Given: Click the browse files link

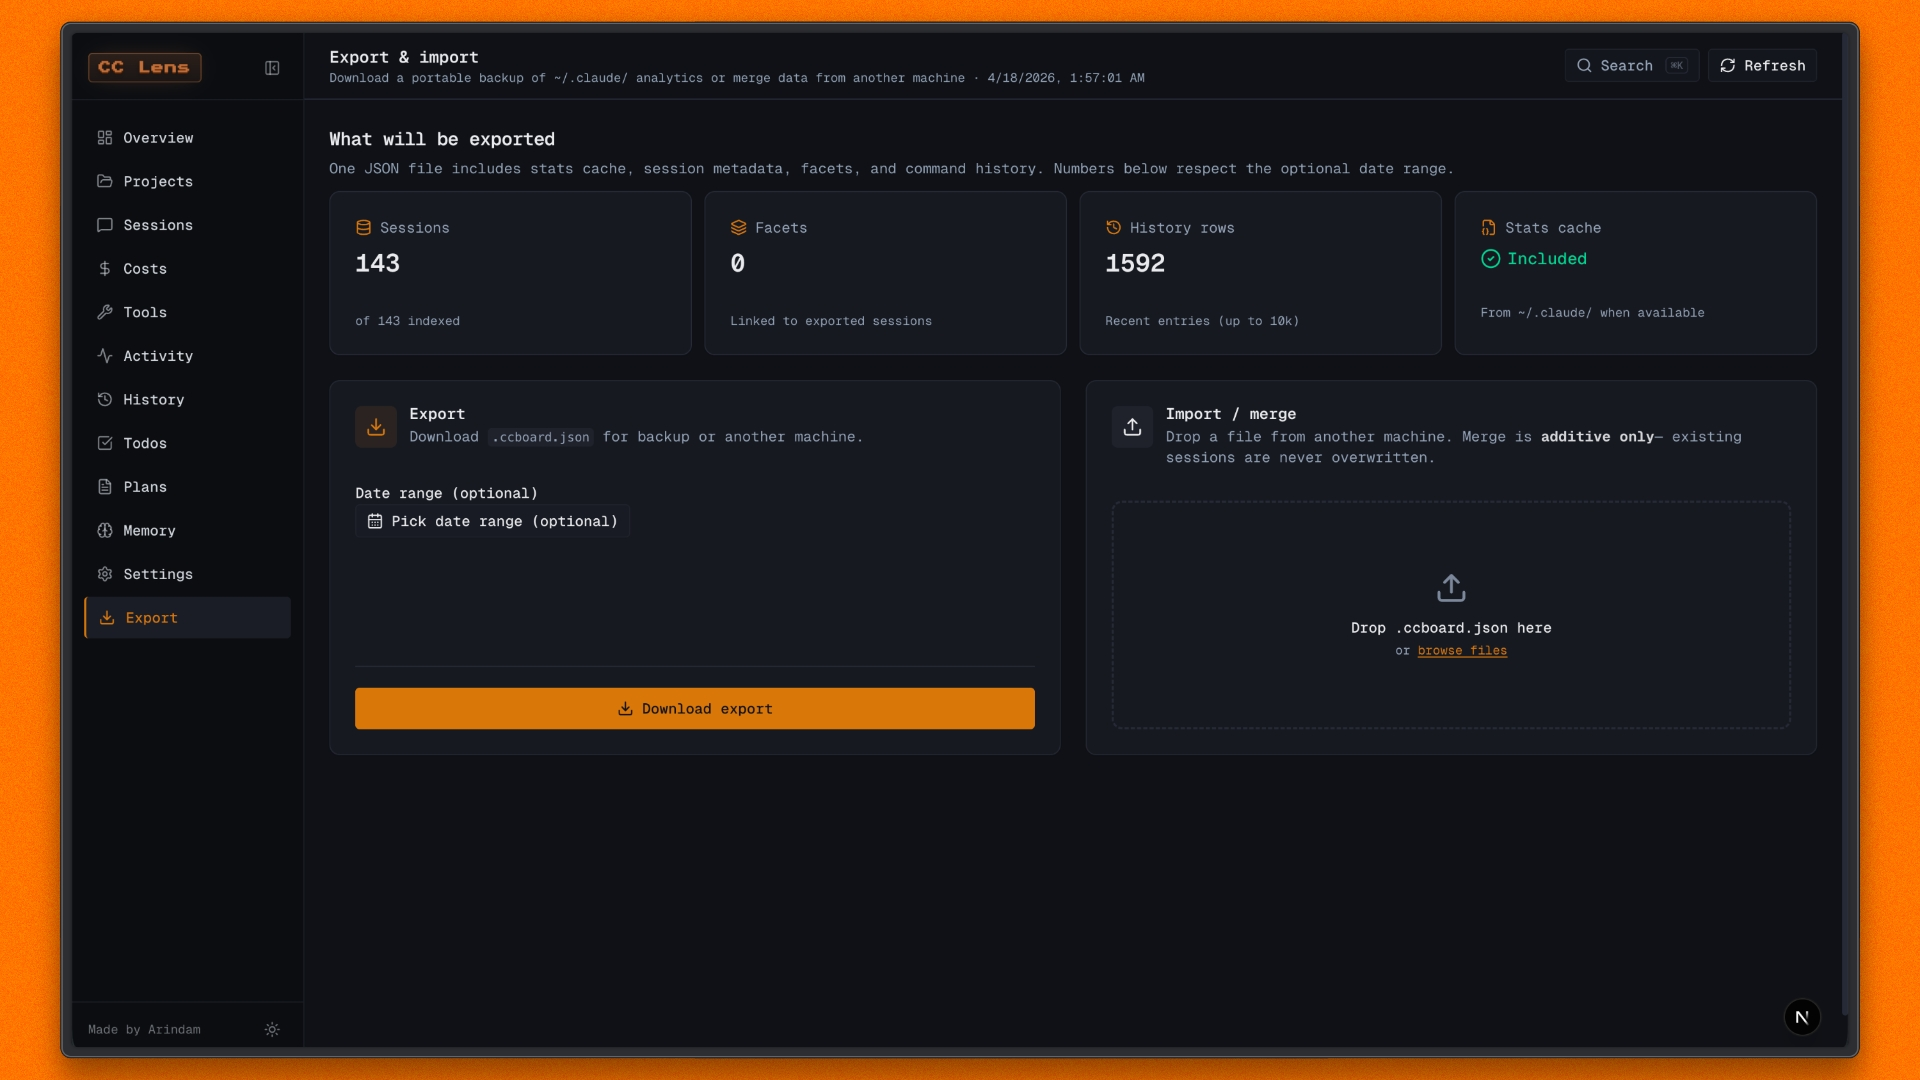Looking at the screenshot, I should click(1462, 651).
